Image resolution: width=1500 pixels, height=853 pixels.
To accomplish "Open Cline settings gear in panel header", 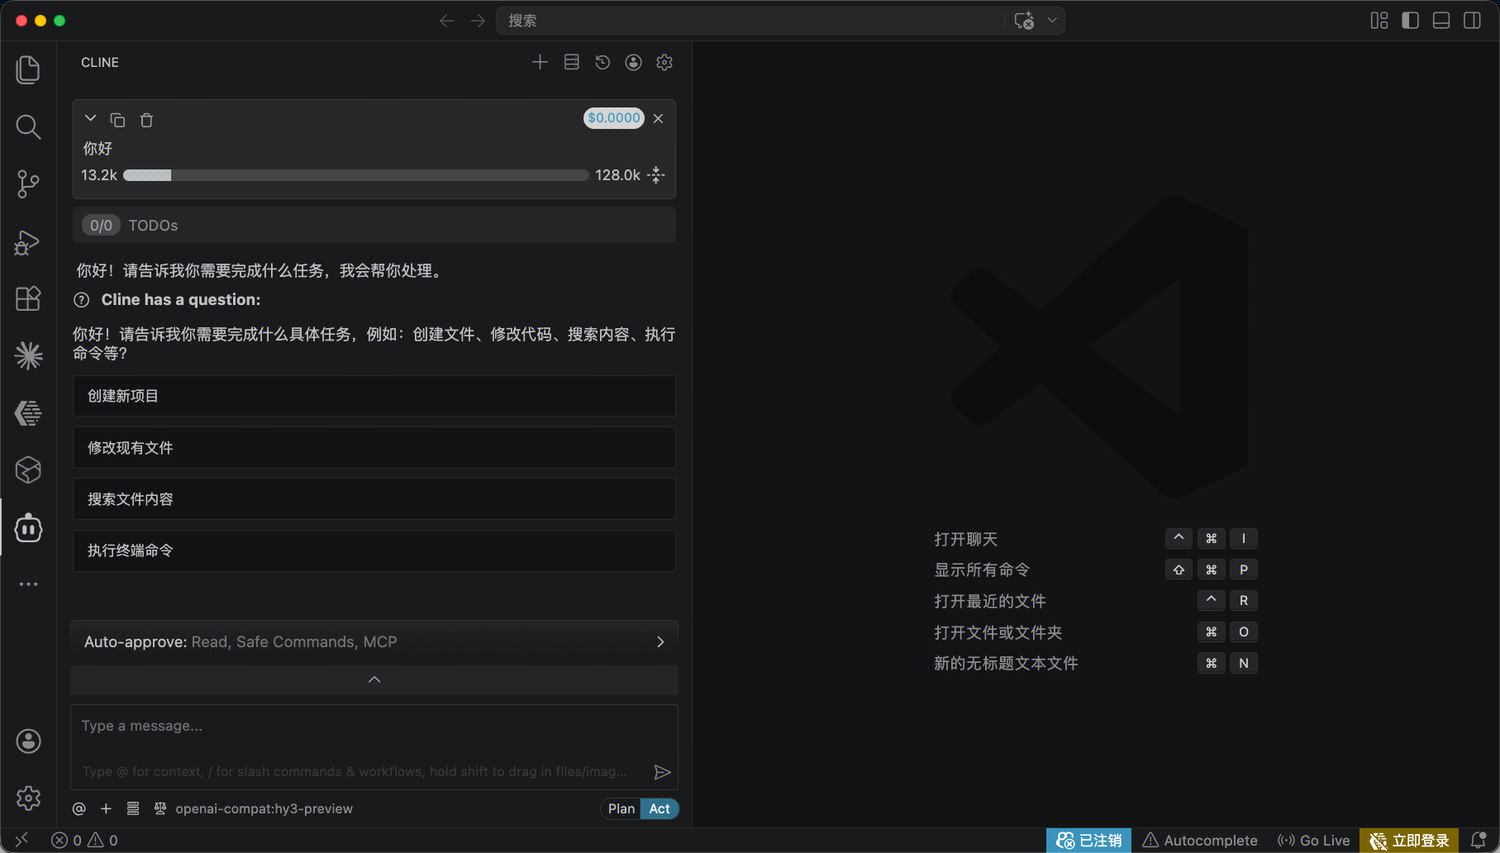I will (664, 62).
